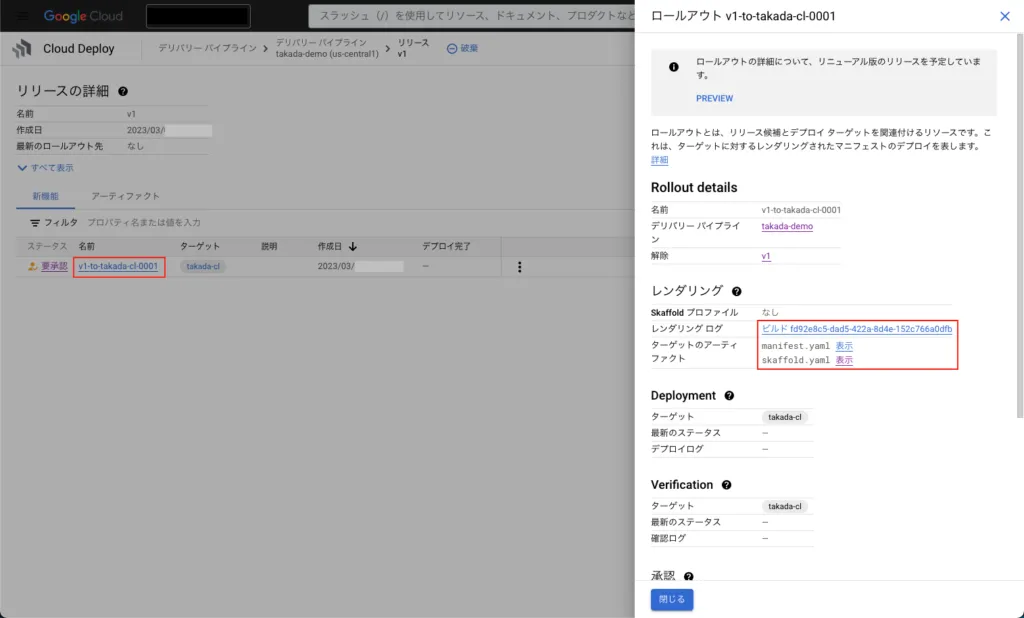
Task: Click takada-cl chip under Deployment
Action: (x=784, y=417)
